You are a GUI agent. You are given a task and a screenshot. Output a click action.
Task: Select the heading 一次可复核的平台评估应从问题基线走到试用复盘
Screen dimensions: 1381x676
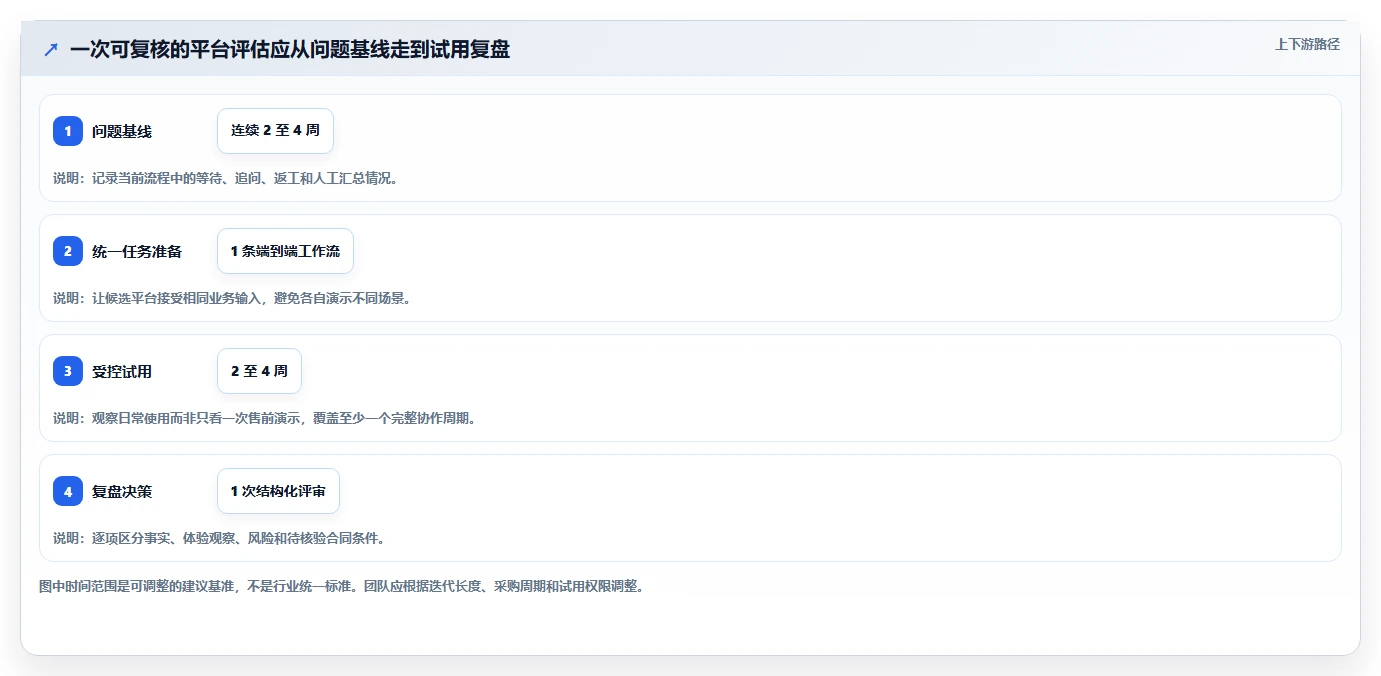click(x=290, y=49)
